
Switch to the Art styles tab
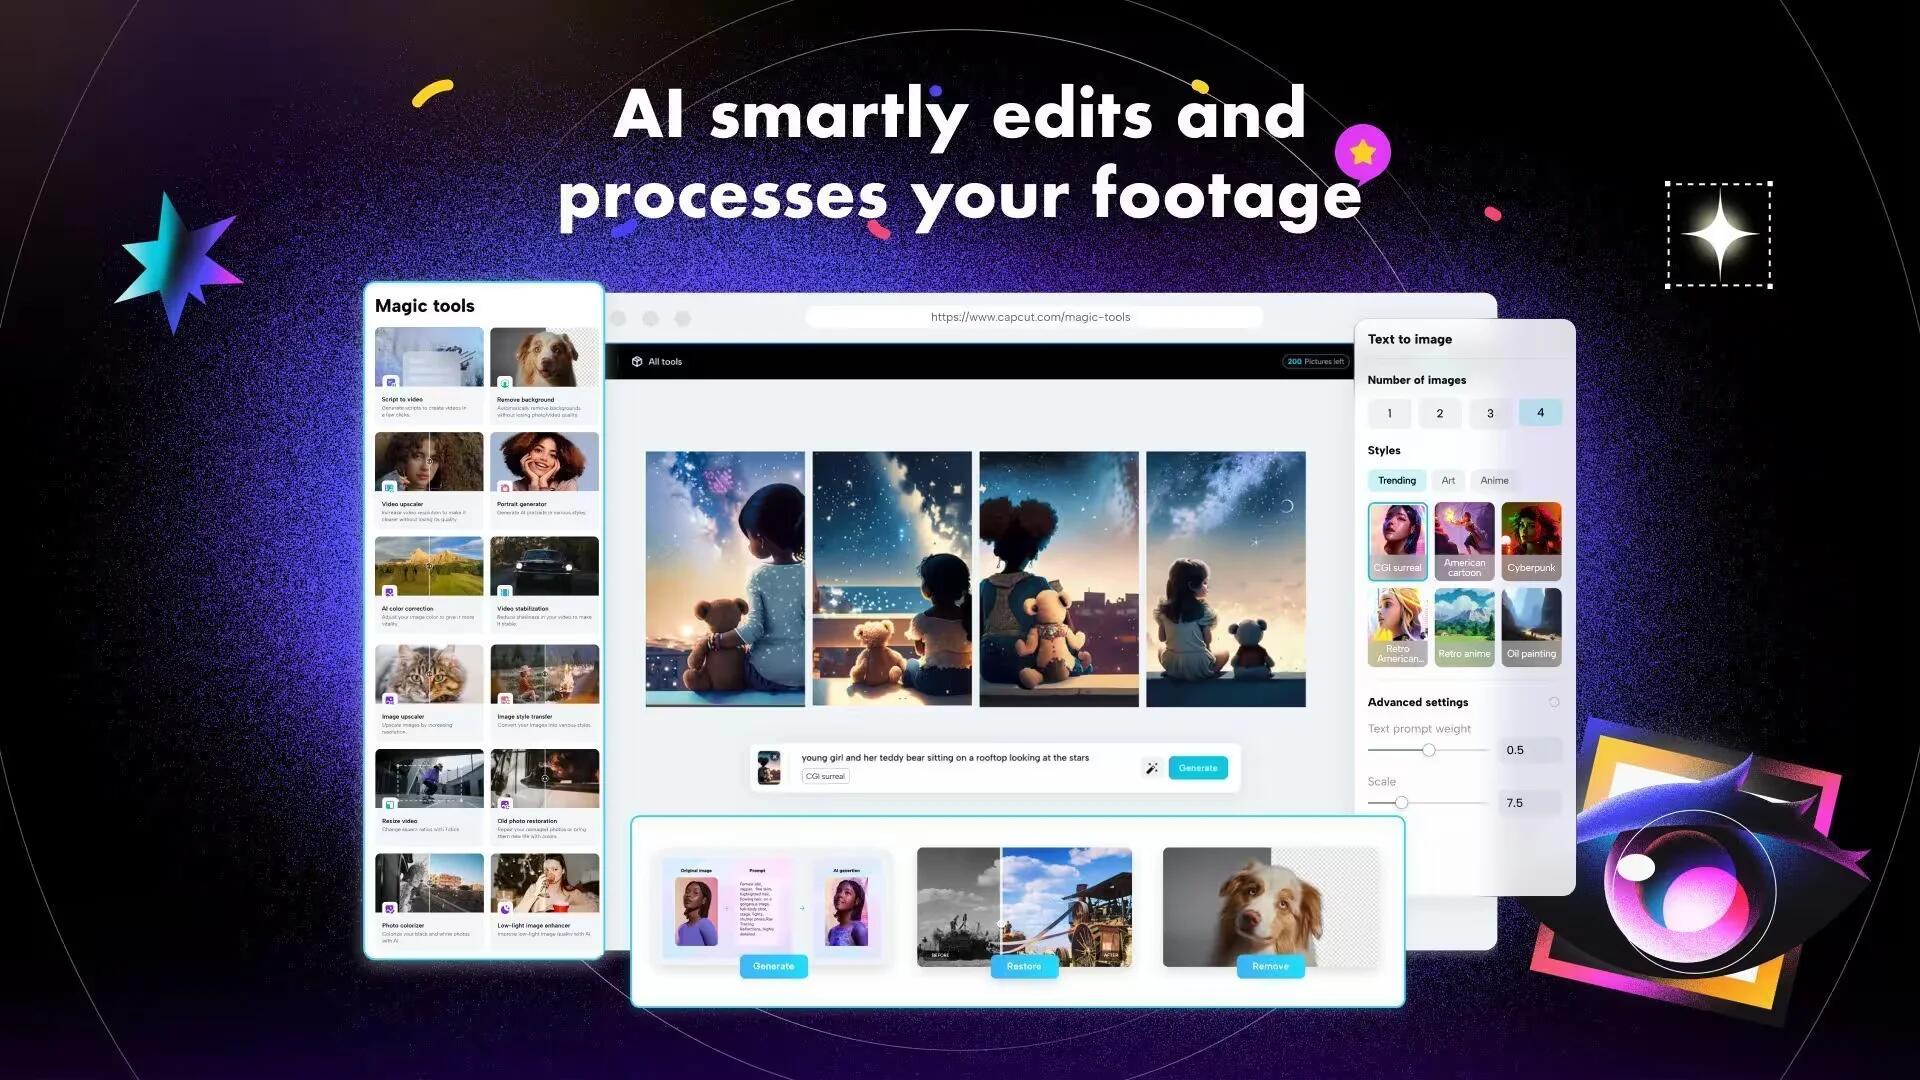[x=1448, y=479]
